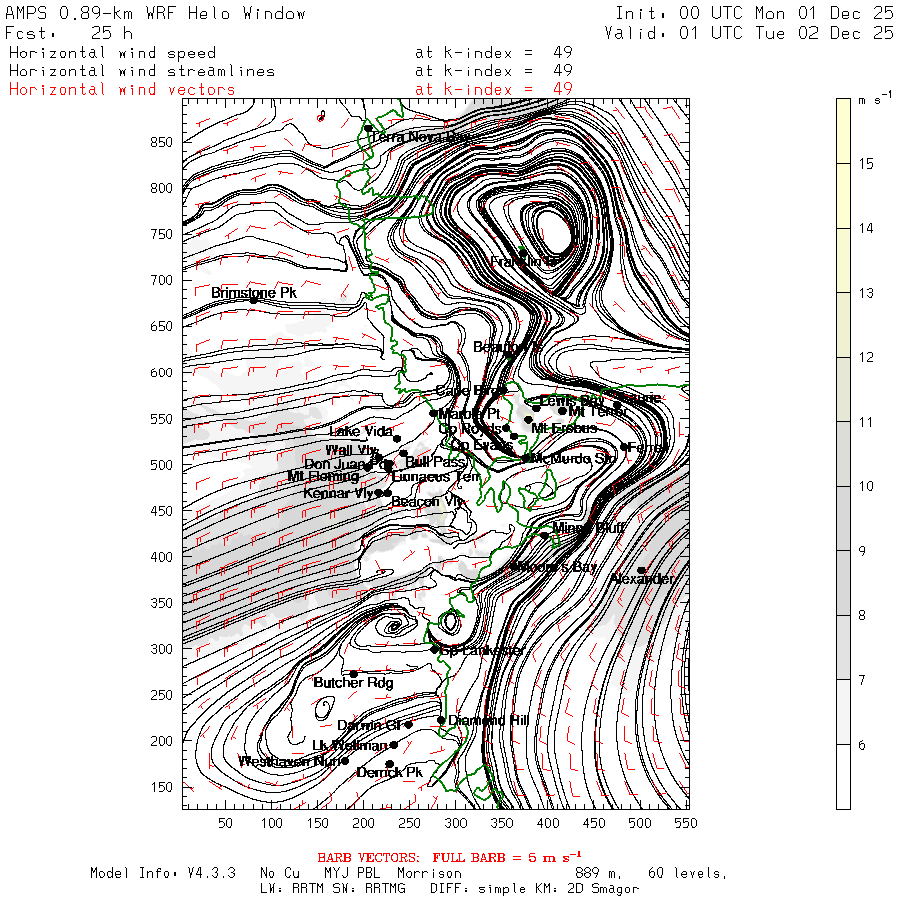Click the Beaufort Is label
The image size is (900, 900).
[x=507, y=347]
